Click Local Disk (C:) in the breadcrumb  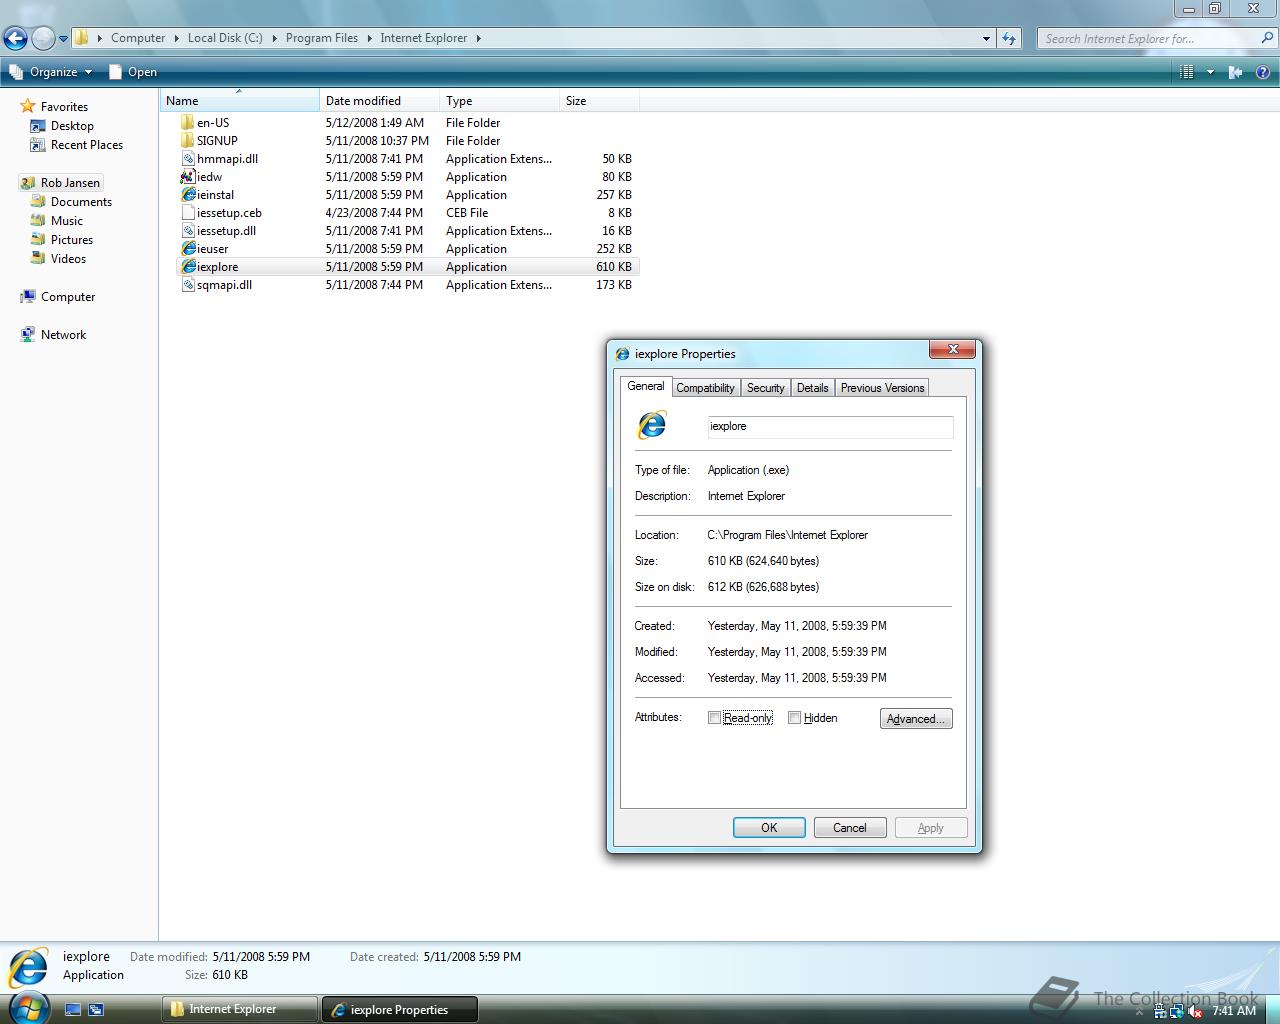(x=225, y=38)
